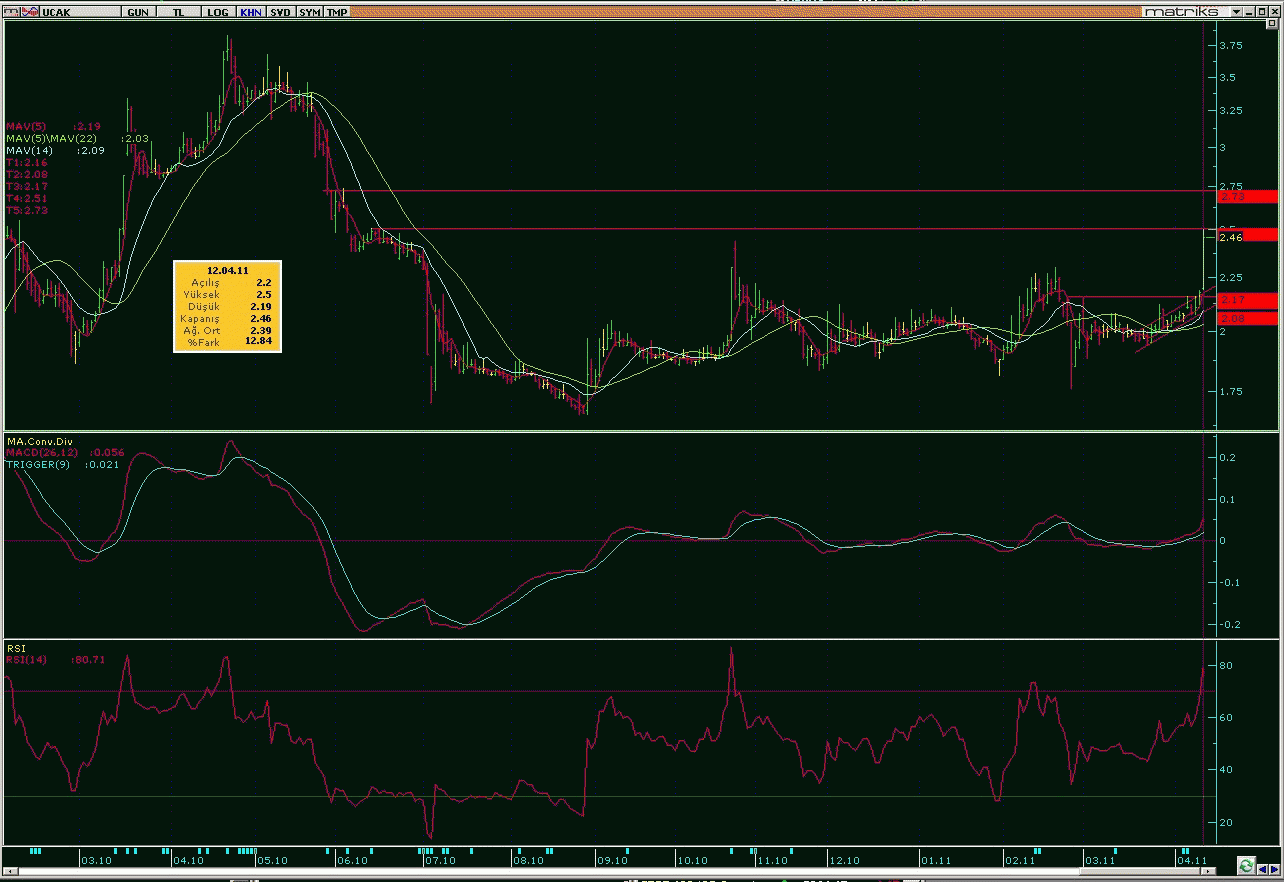1284x882 pixels.
Task: Click the 02.11 date on time axis
Action: click(1020, 860)
